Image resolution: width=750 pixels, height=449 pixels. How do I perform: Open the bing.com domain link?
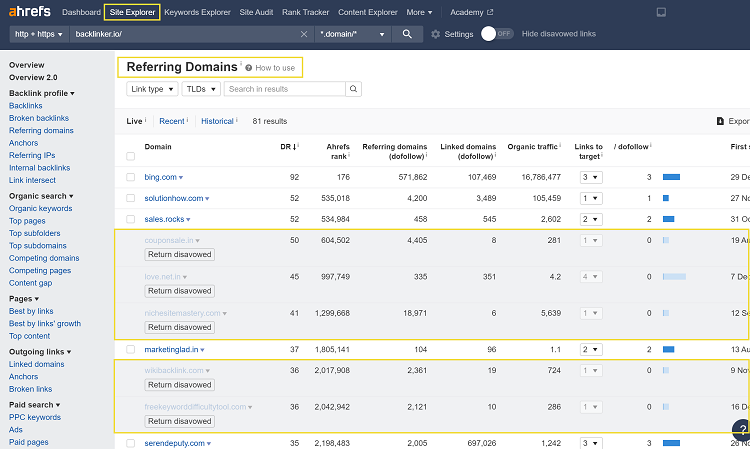click(161, 177)
